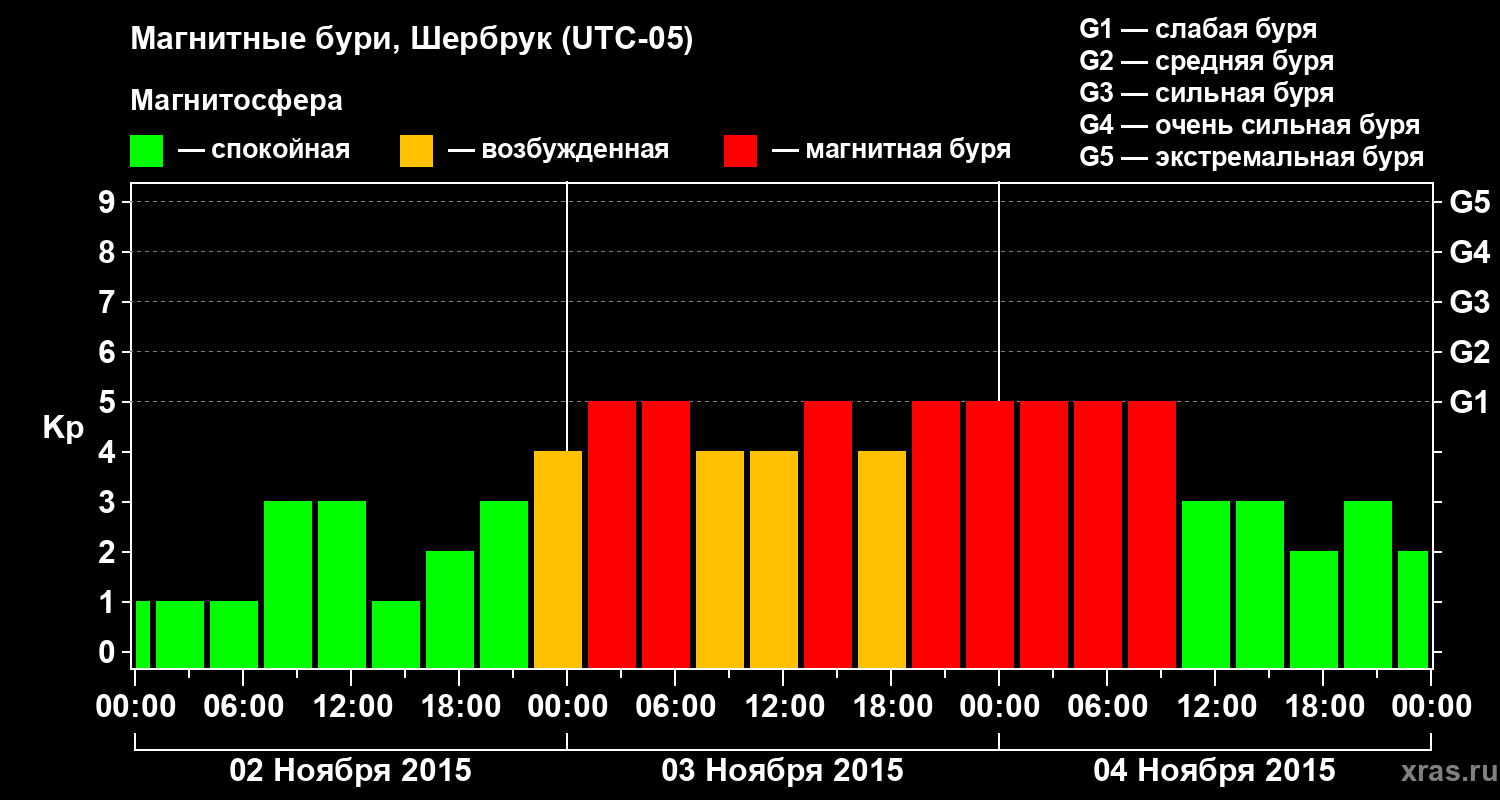Click the first red storm bar on 03 Ноября

612,534
